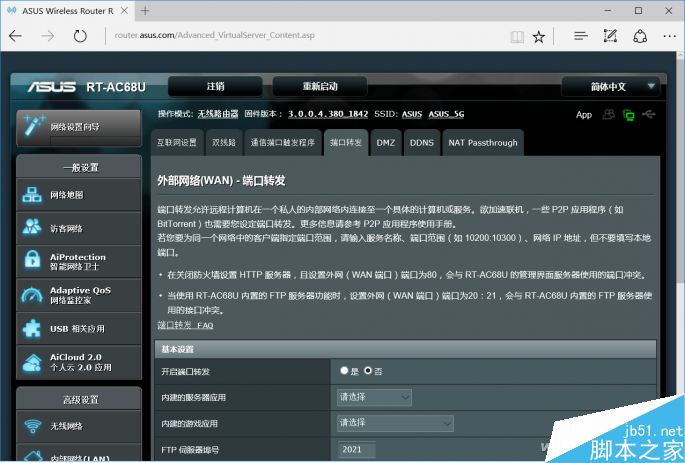The height and width of the screenshot is (463, 685).
Task: Click the guest users status icon
Action: click(609, 114)
